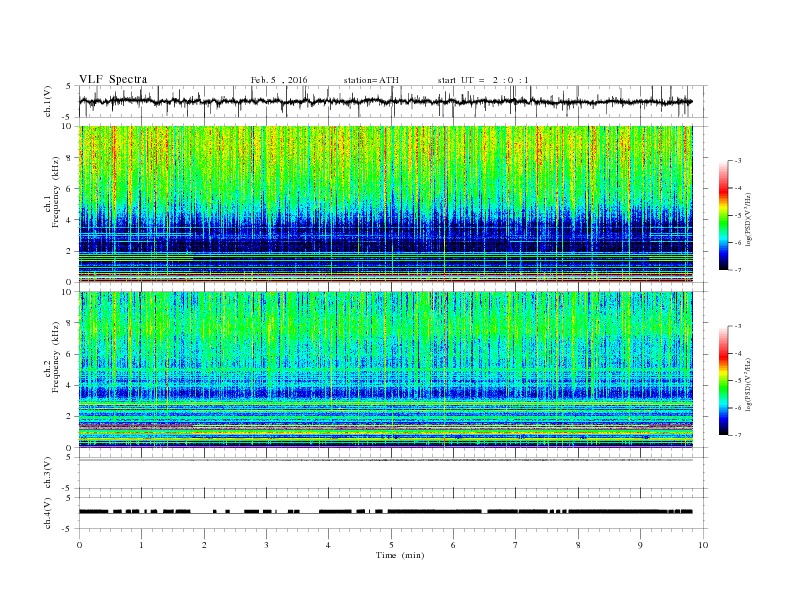Click the ch.1 color bar "log(PSD)(V²/Hz)" label

click(748, 219)
